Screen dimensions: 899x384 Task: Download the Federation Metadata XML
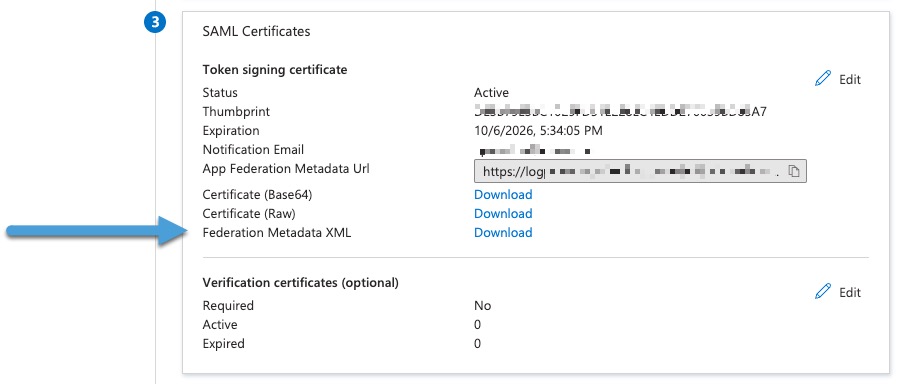click(503, 232)
